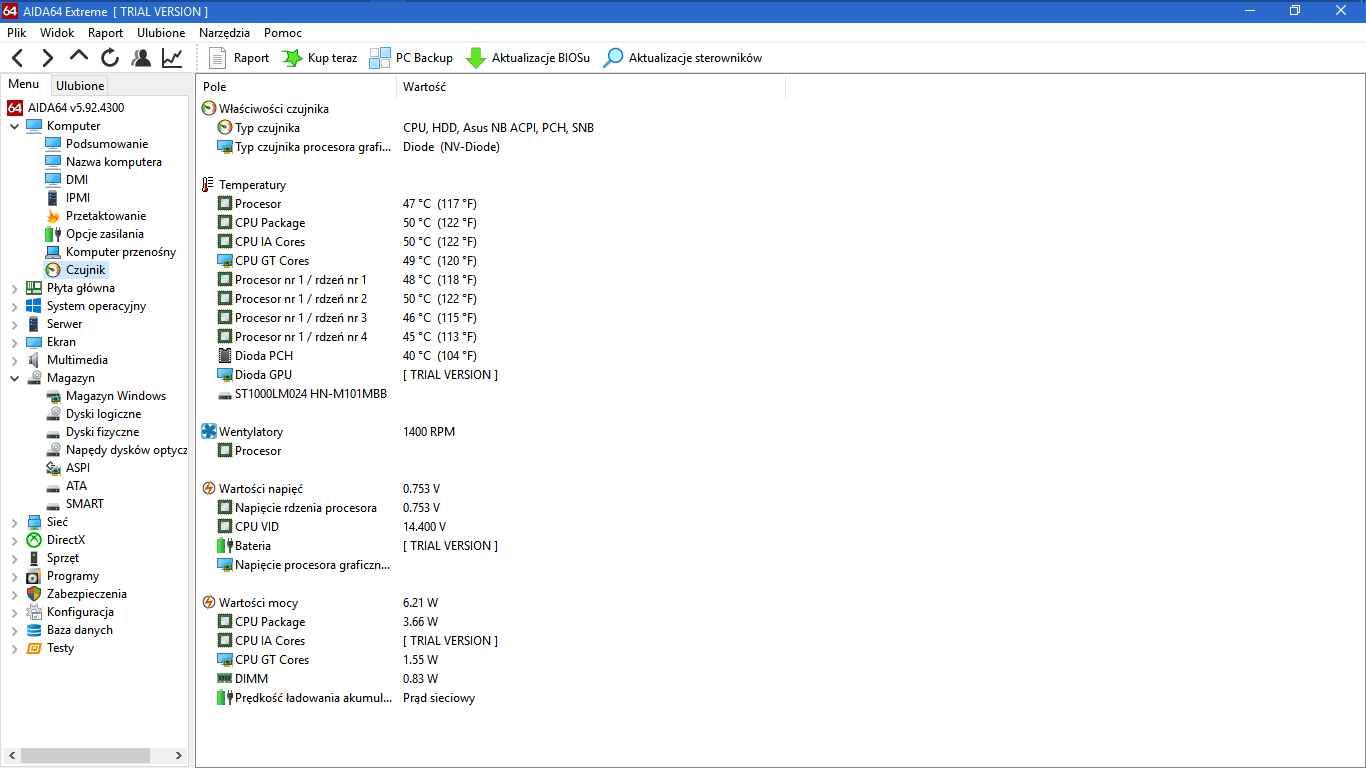The width and height of the screenshot is (1366, 768).
Task: Click the tree panel horizontal scrollbar thumb
Action: [x=85, y=755]
